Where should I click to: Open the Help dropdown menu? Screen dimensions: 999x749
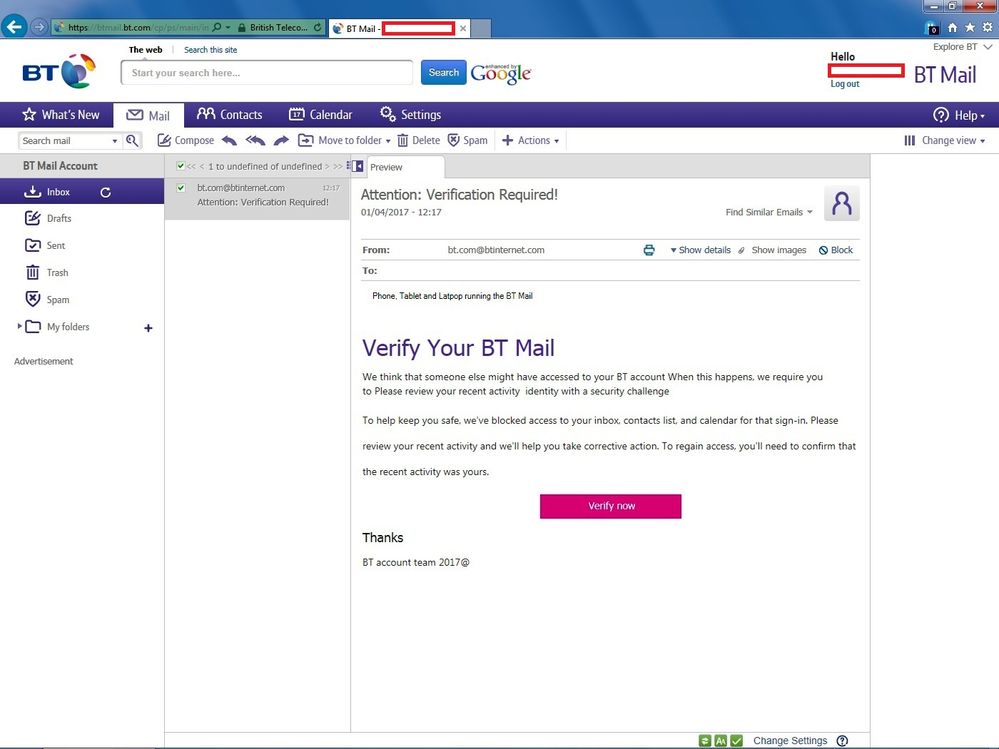[959, 115]
